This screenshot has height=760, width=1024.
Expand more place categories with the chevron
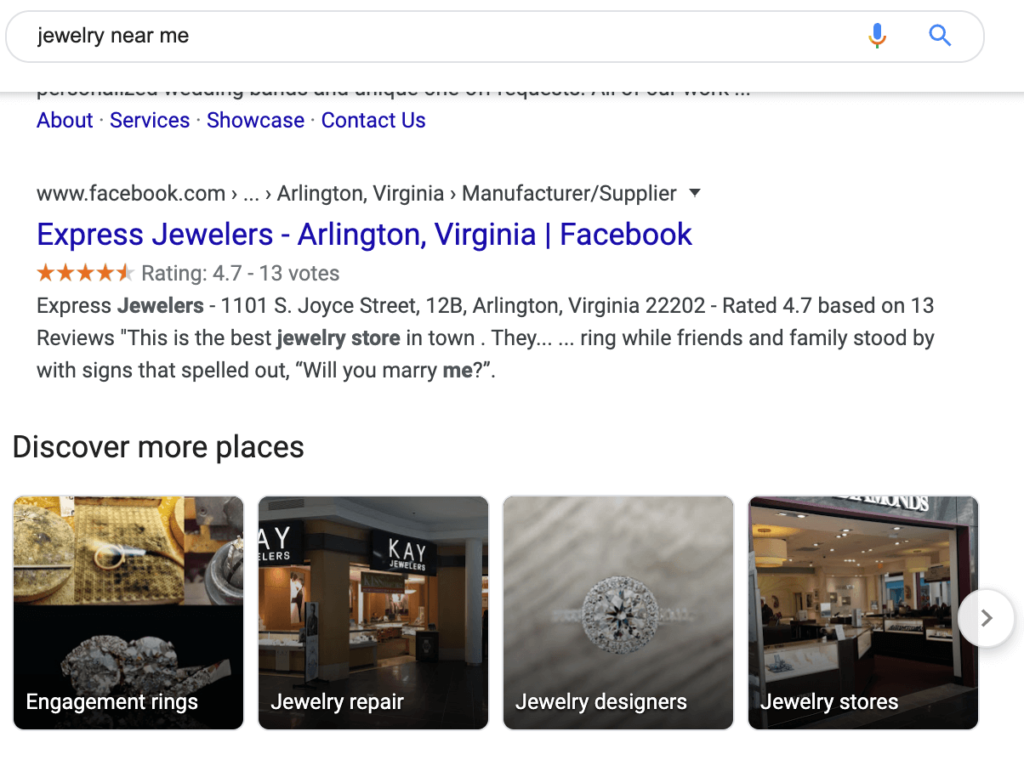[x=986, y=618]
